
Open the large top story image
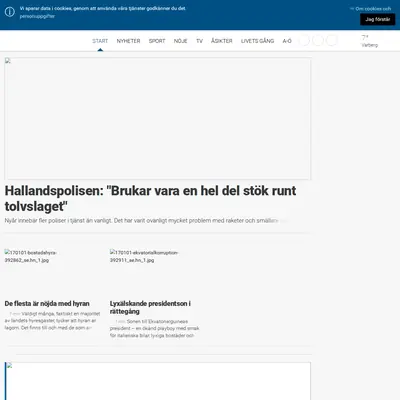pyautogui.click(x=158, y=119)
